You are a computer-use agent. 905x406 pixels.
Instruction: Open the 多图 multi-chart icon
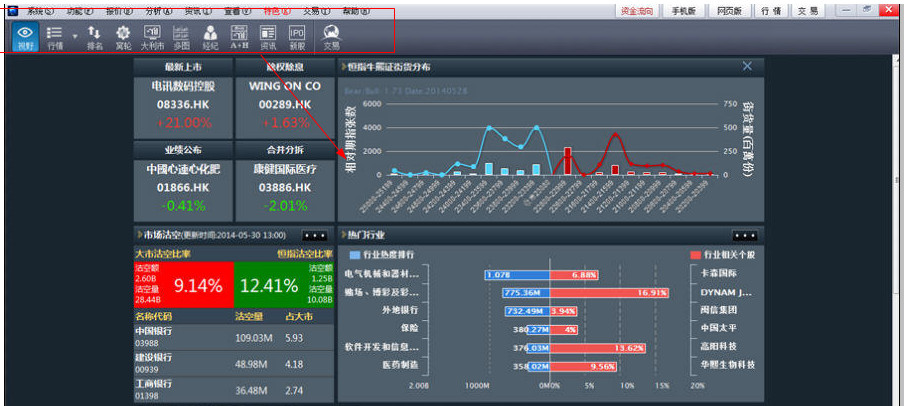pyautogui.click(x=181, y=37)
